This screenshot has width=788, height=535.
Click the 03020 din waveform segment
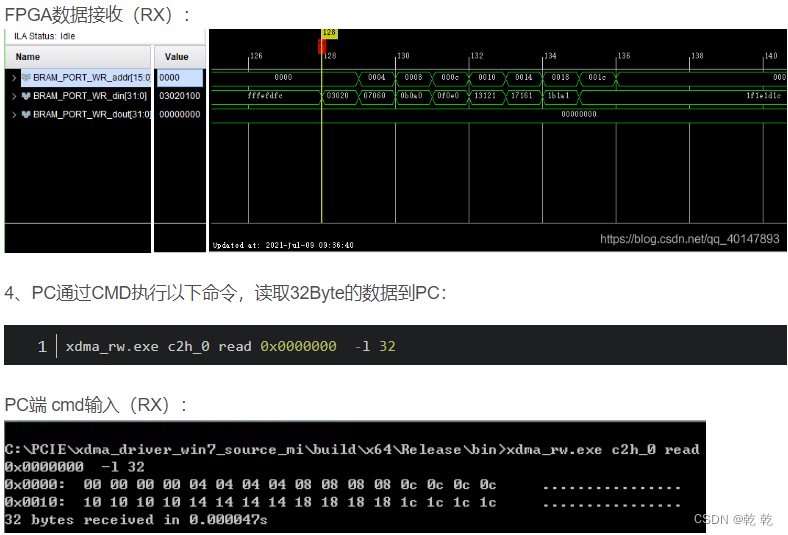(338, 95)
